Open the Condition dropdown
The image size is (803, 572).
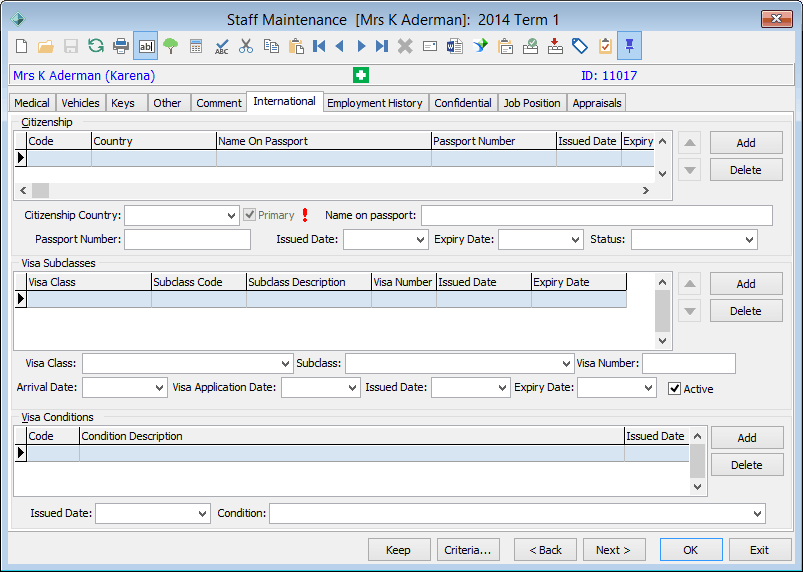coord(758,514)
